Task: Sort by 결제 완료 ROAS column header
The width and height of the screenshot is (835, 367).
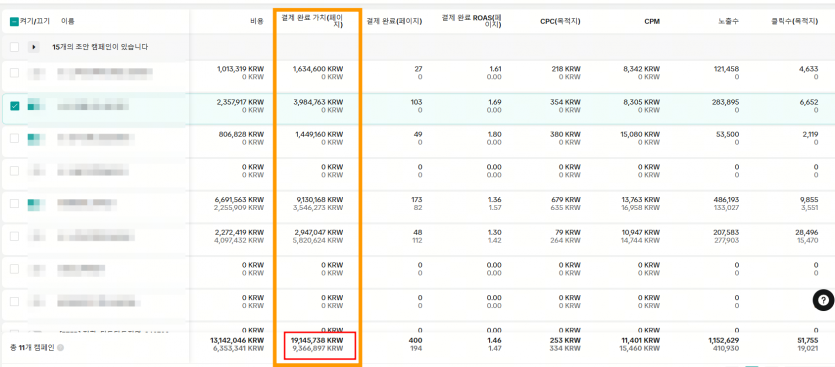Action: 472,21
